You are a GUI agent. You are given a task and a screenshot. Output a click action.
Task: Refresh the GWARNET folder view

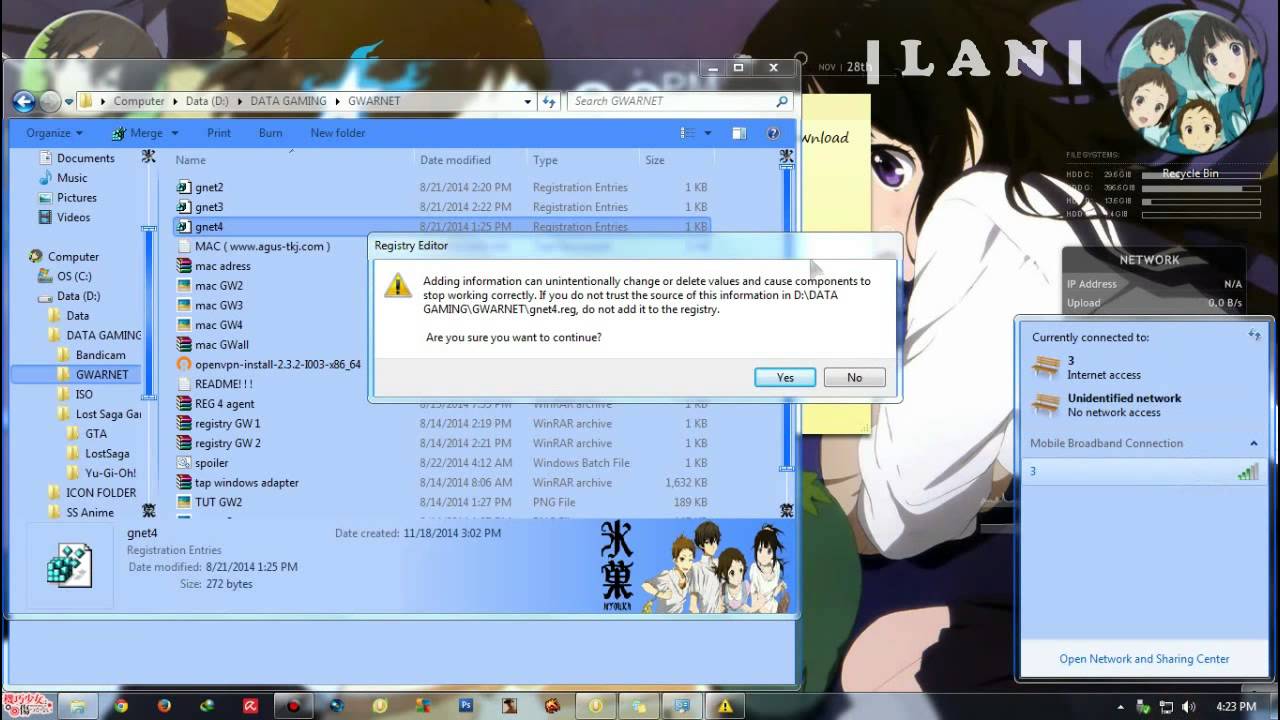(x=549, y=101)
